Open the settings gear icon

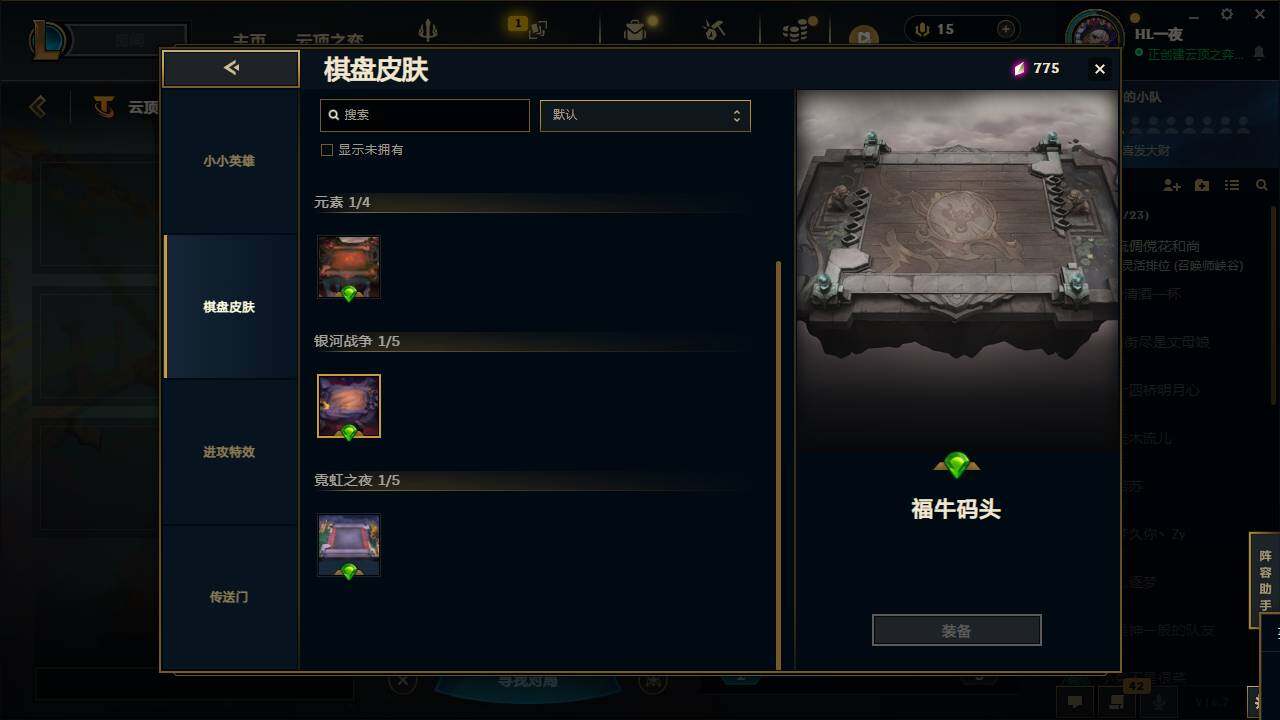(1227, 15)
